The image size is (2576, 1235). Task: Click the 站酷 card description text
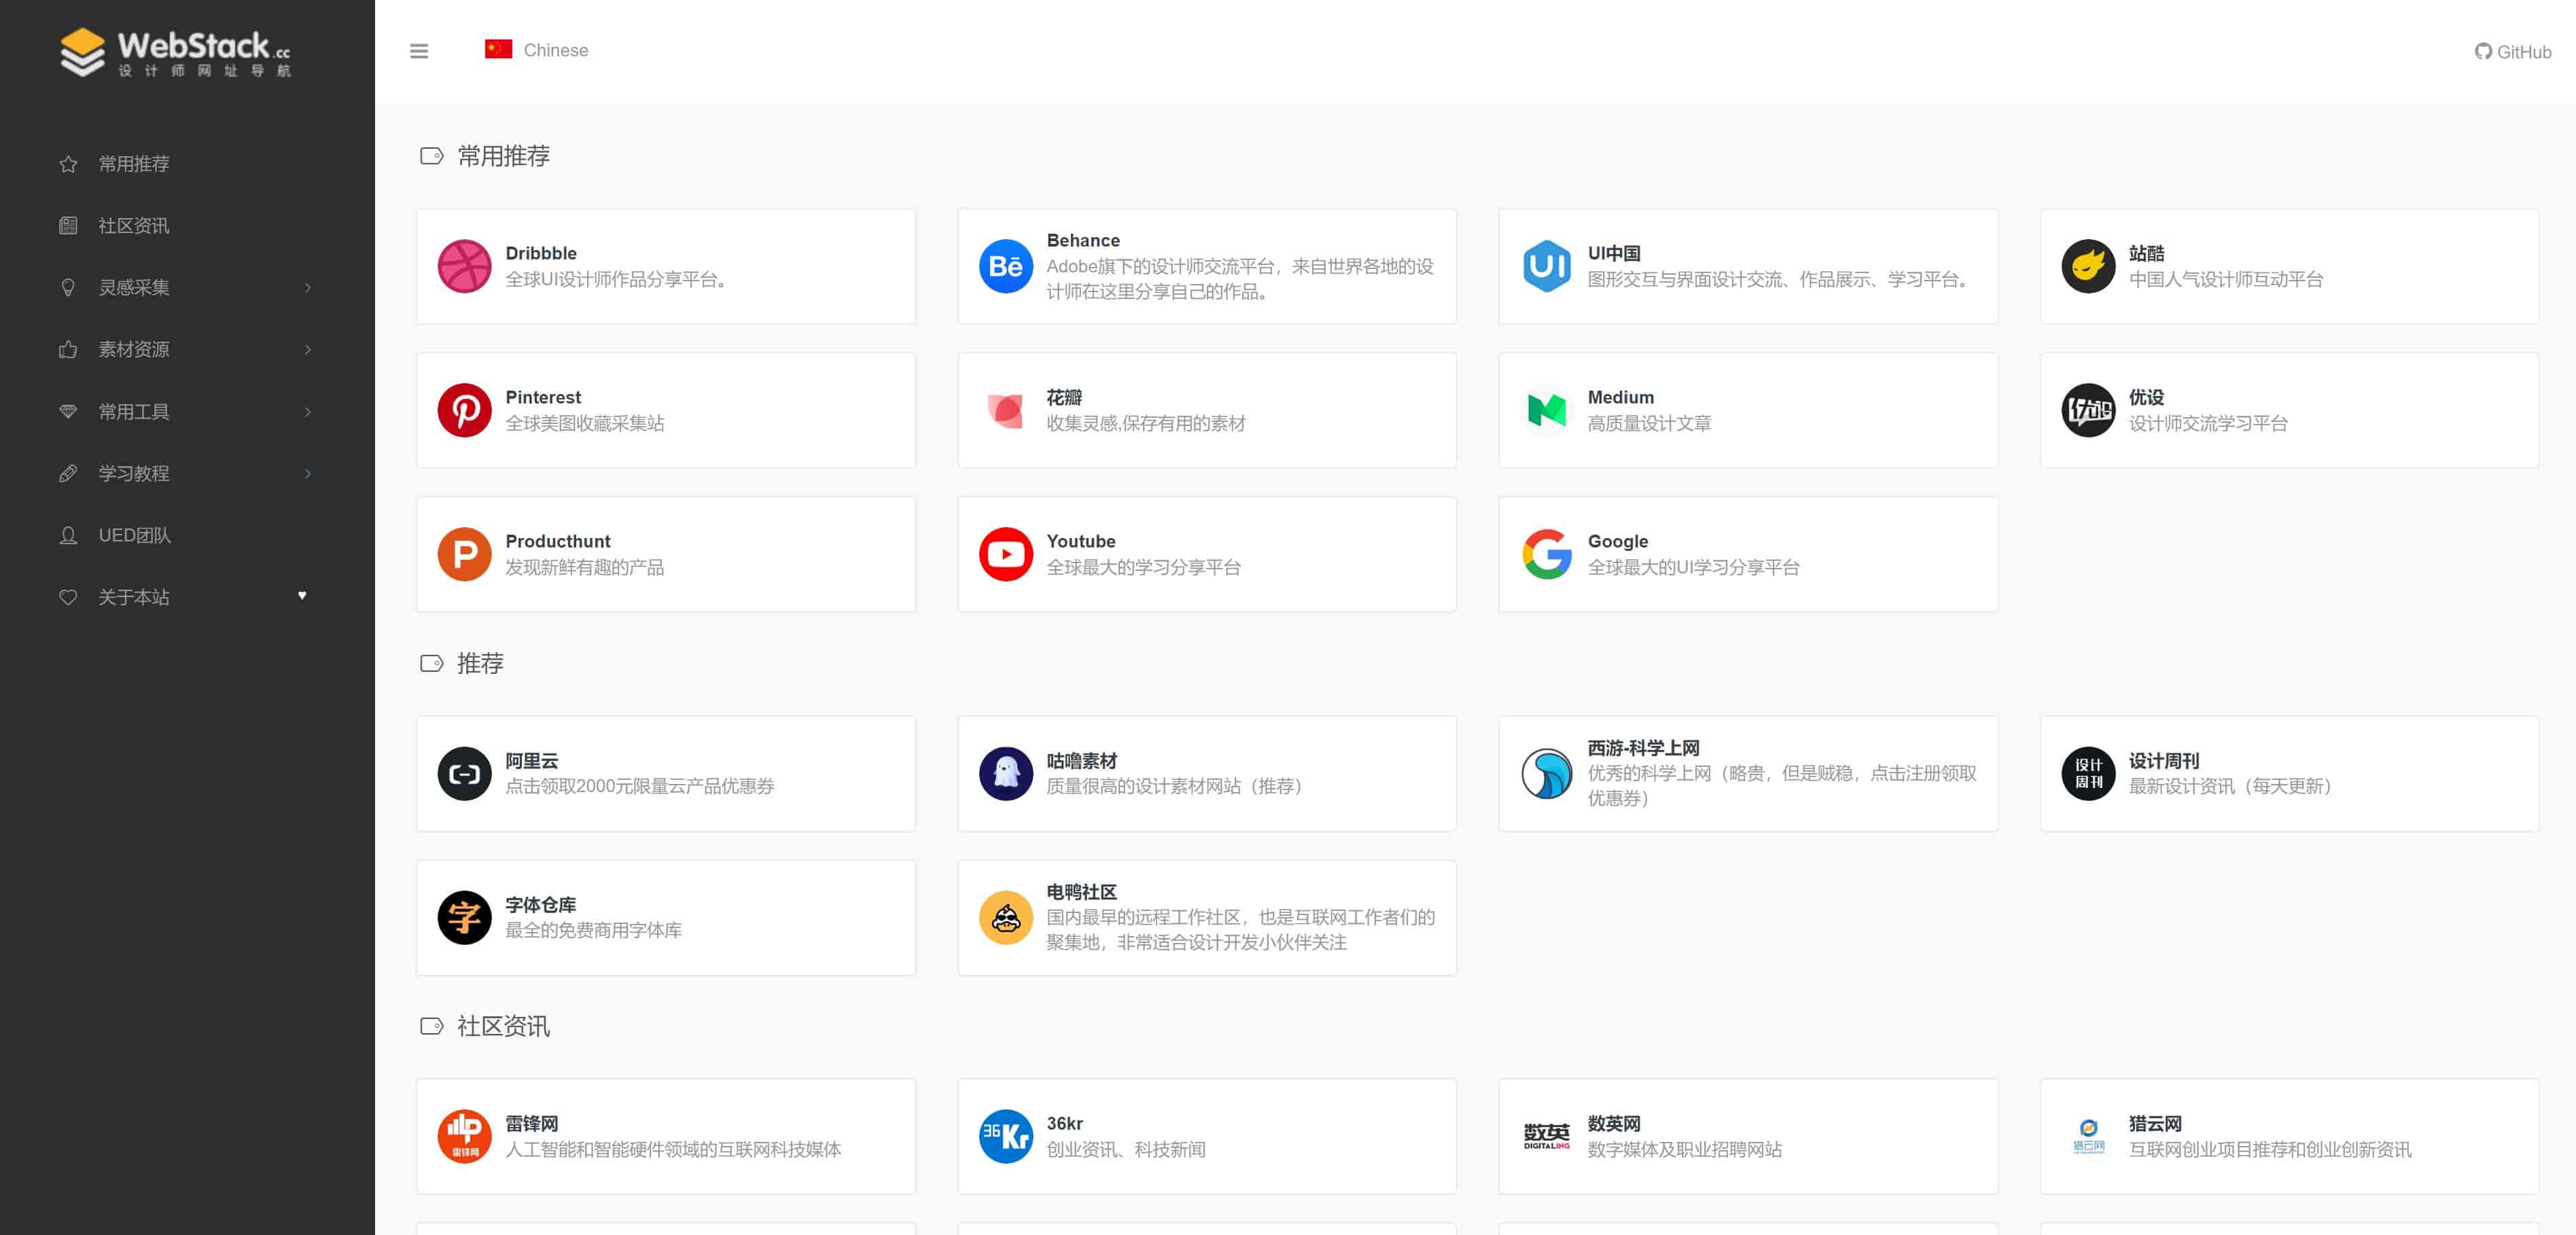[x=2226, y=280]
